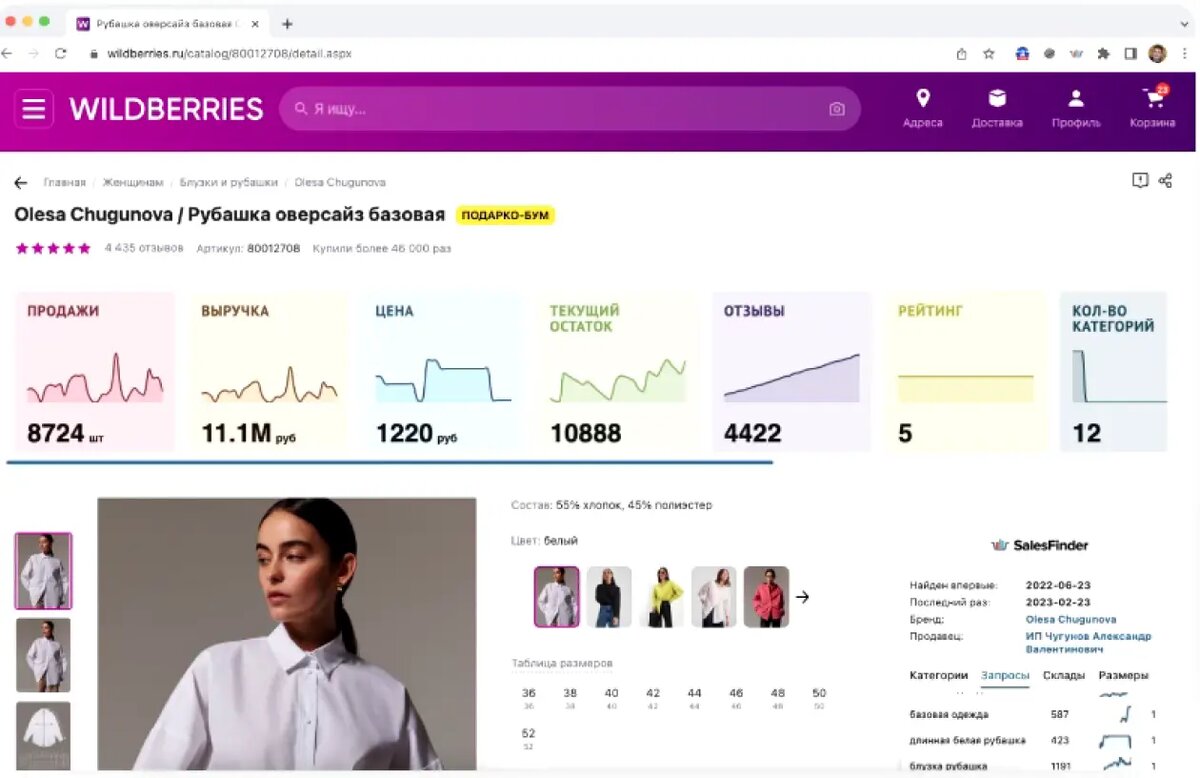1200x778 pixels.
Task: Open breadcrumb 'Женщинам'
Action: 133,183
